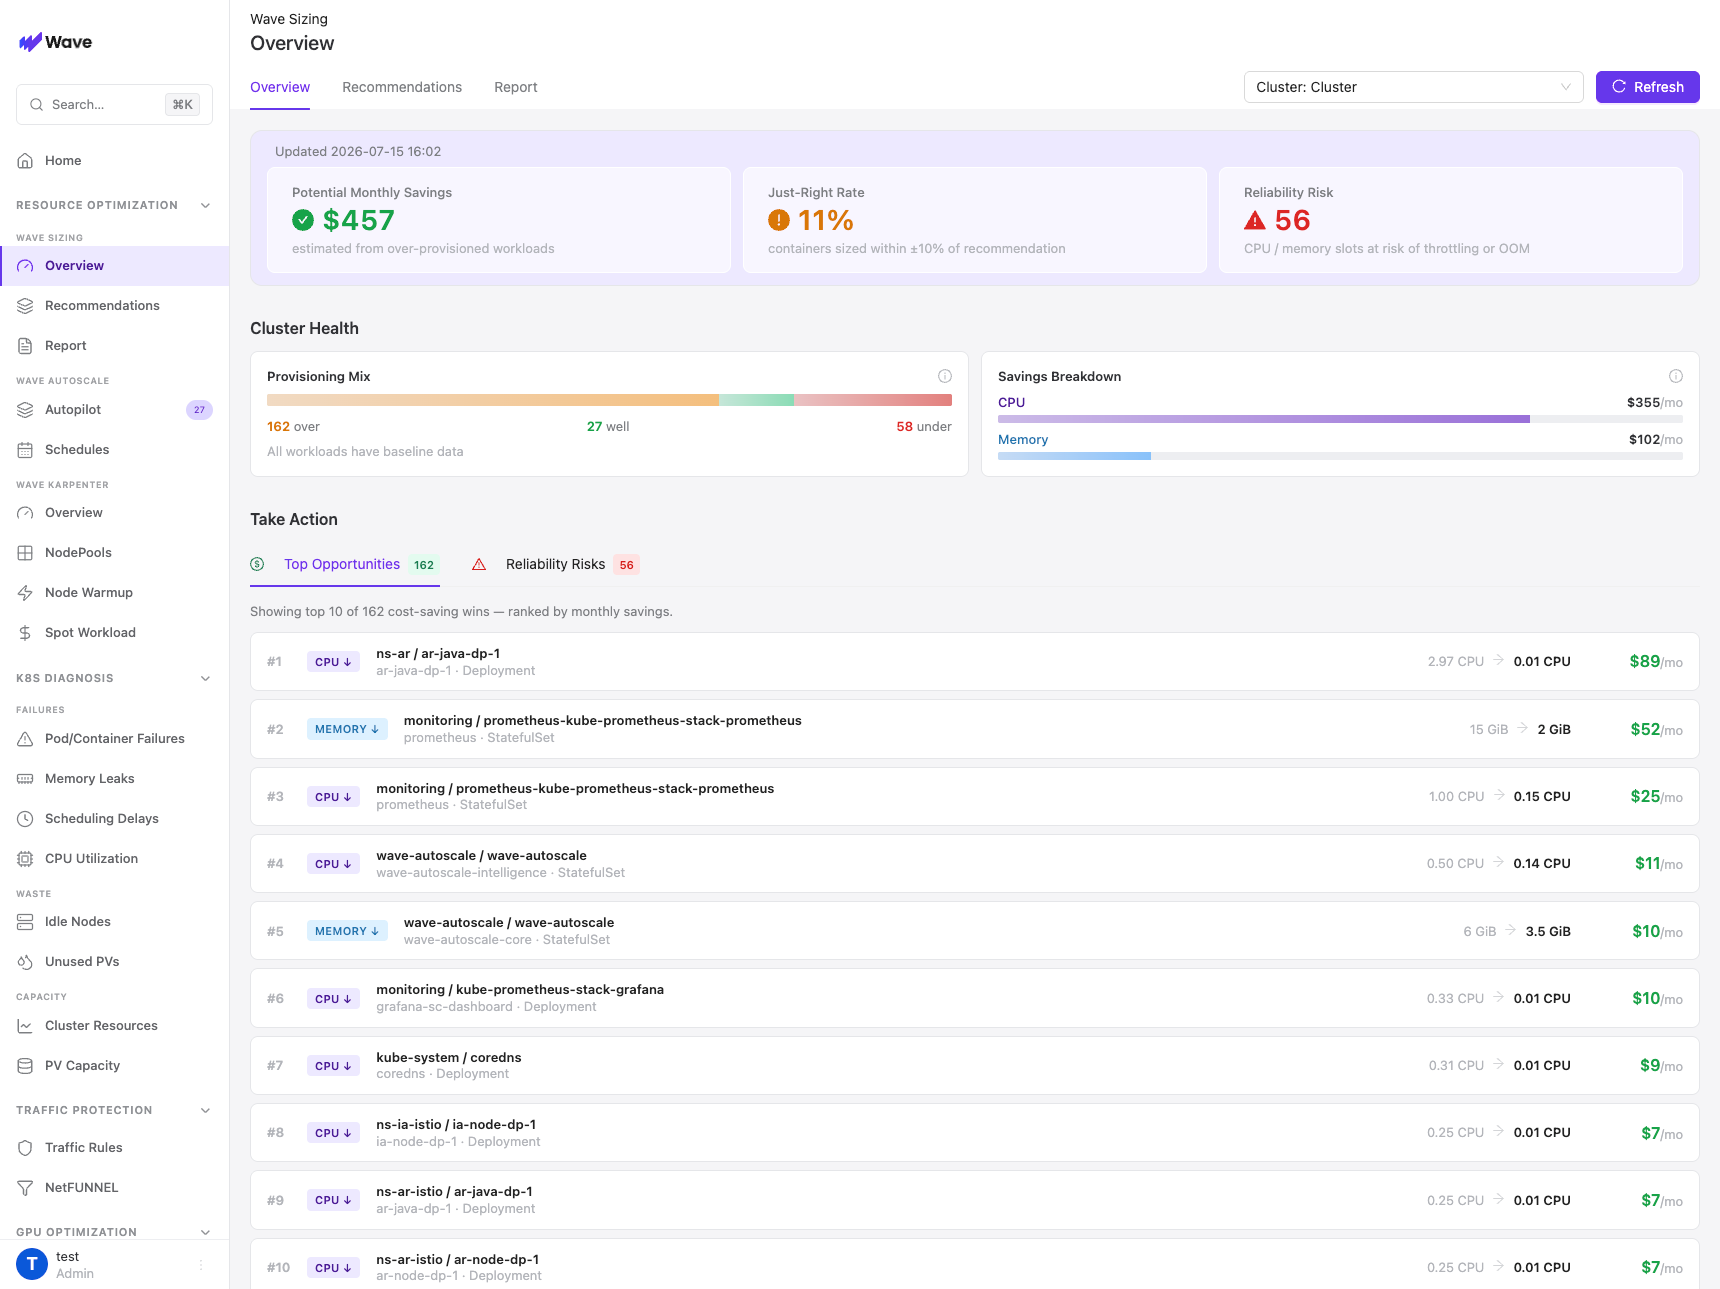Click the Recommendations layers icon in sidebar
Viewport: 1720px width, 1289px height.
25,306
